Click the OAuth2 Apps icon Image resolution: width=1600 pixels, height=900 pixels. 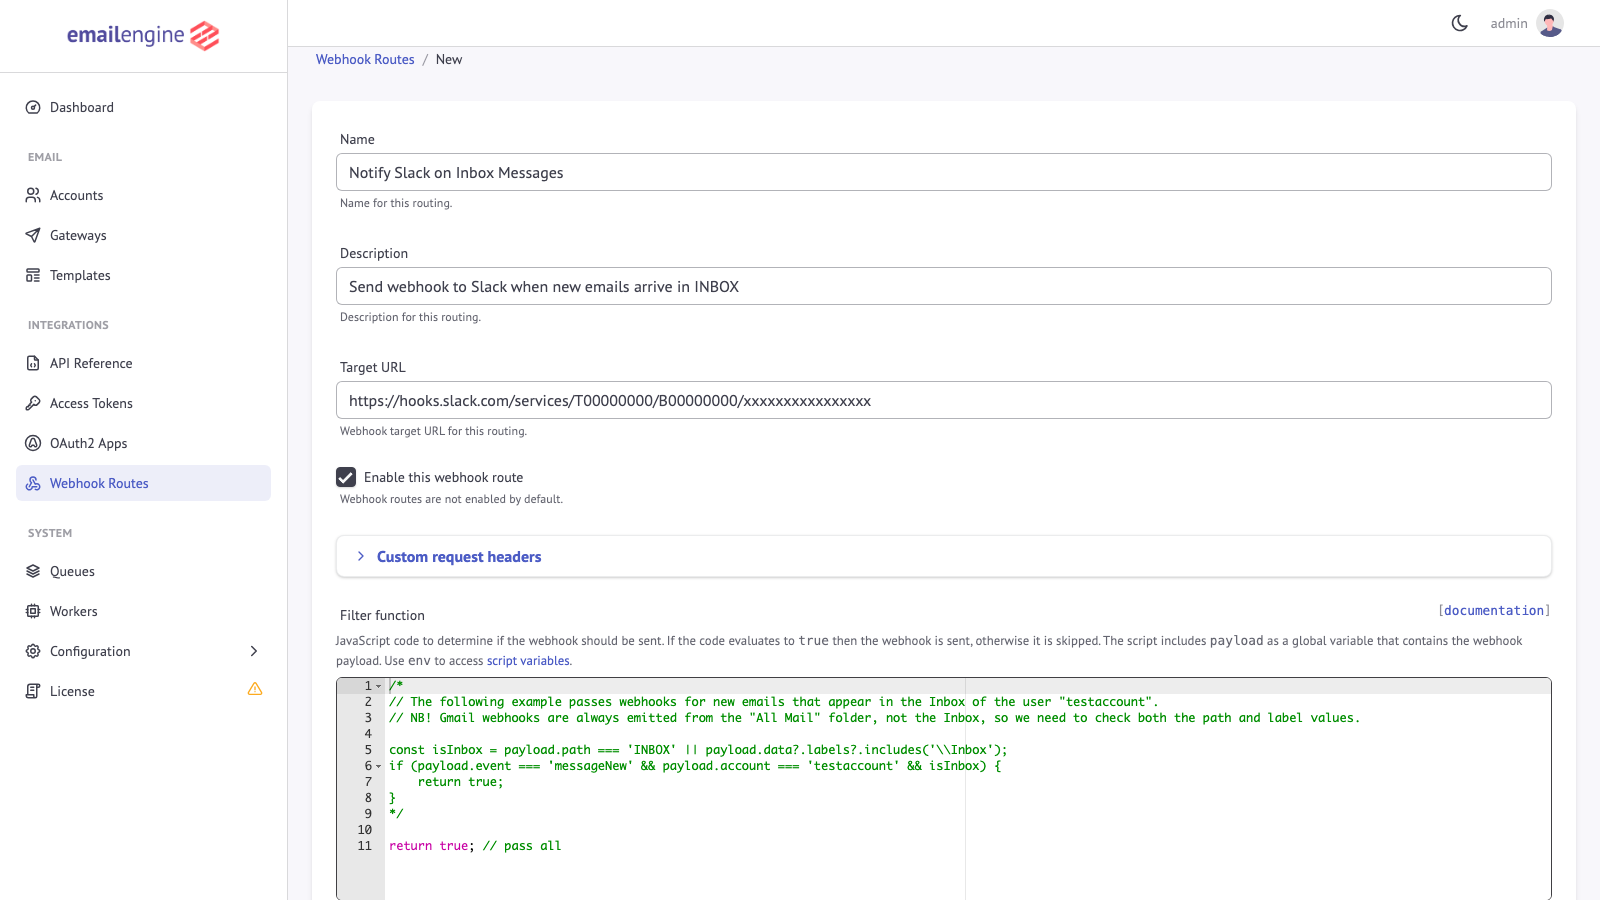(33, 443)
